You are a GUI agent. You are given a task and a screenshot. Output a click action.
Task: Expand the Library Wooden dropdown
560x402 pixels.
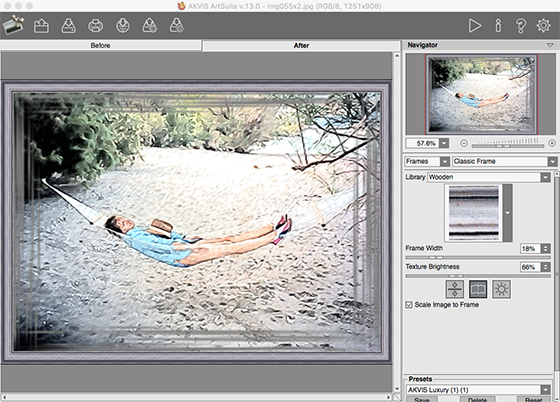545,177
